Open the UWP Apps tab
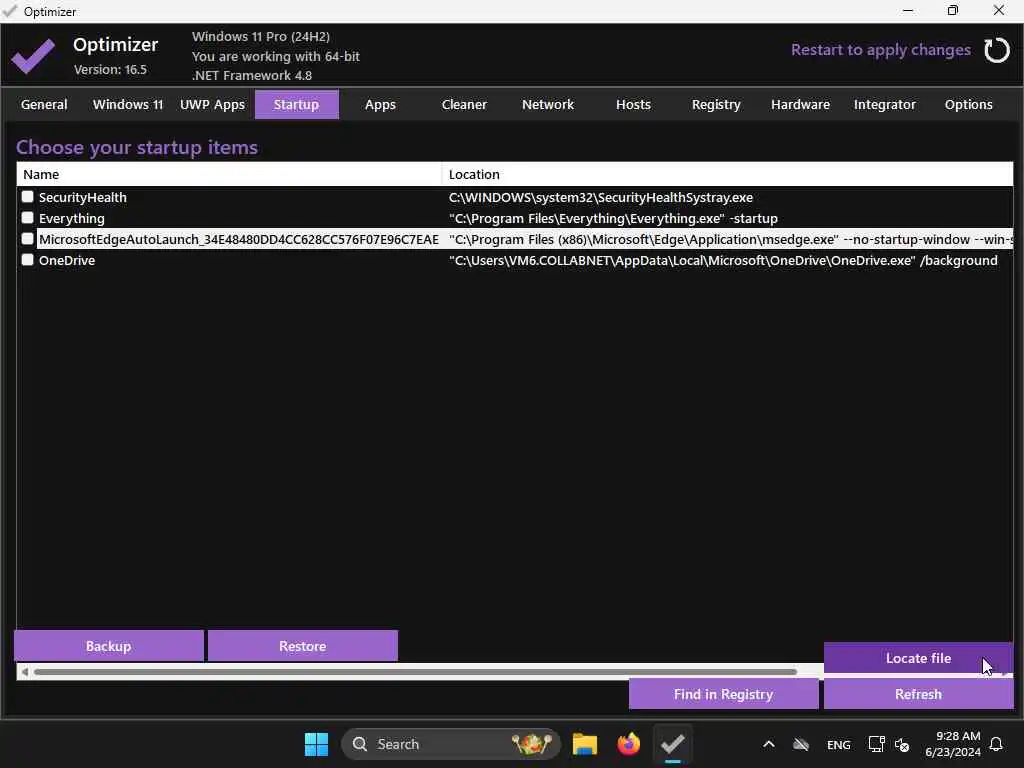 212,104
